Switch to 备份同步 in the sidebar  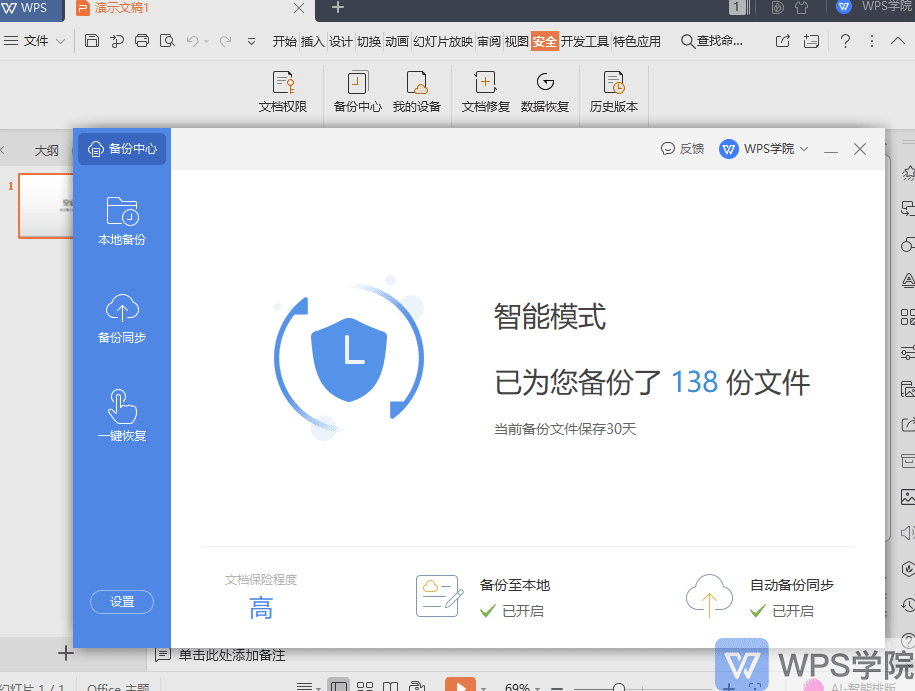[121, 318]
